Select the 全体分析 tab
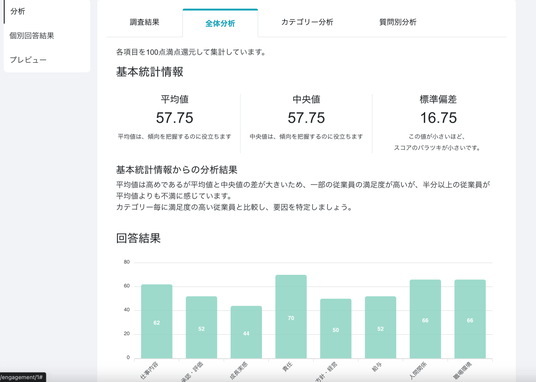This screenshot has height=382, width=536. point(220,23)
